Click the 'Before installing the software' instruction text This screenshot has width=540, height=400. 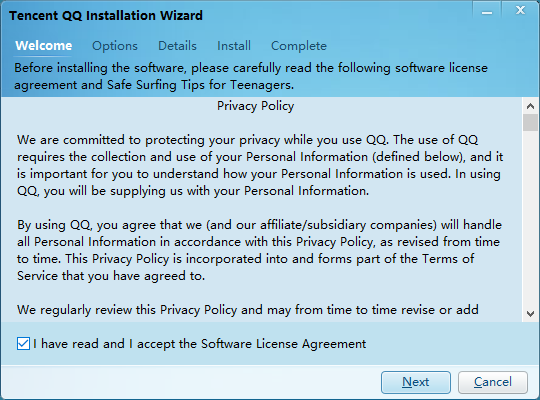251,76
